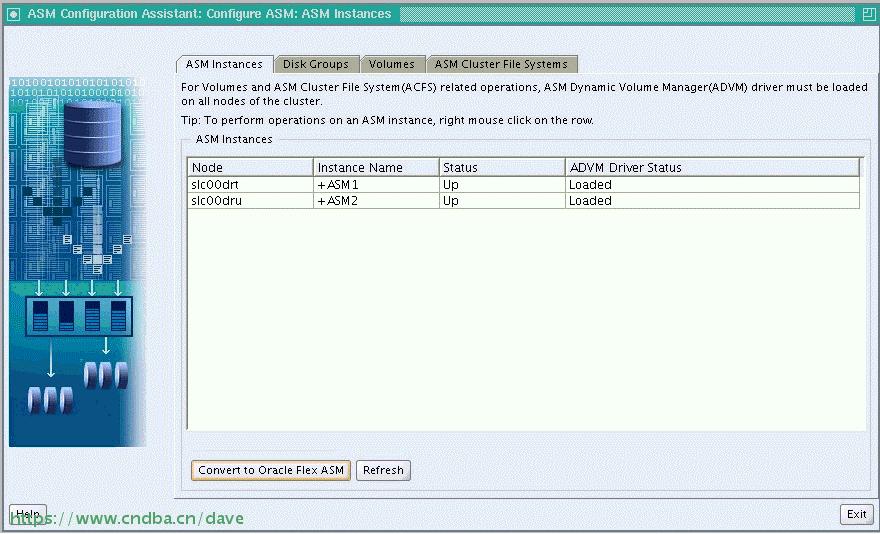Sort by the Node column header
This screenshot has height=534, width=880.
(x=250, y=167)
